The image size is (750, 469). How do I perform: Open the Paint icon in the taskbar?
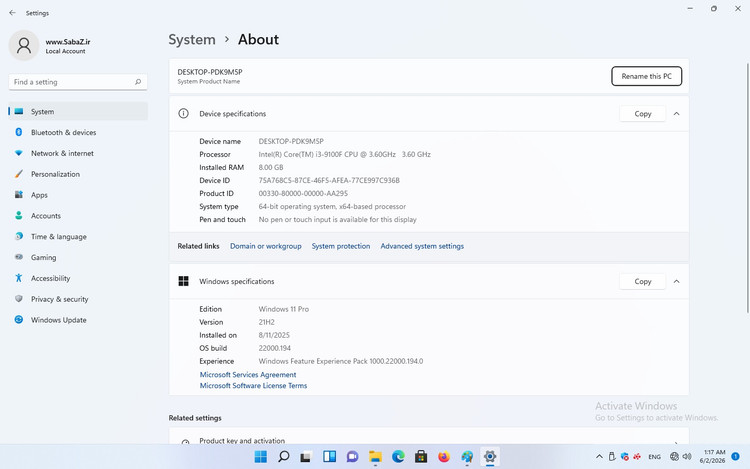coord(467,457)
